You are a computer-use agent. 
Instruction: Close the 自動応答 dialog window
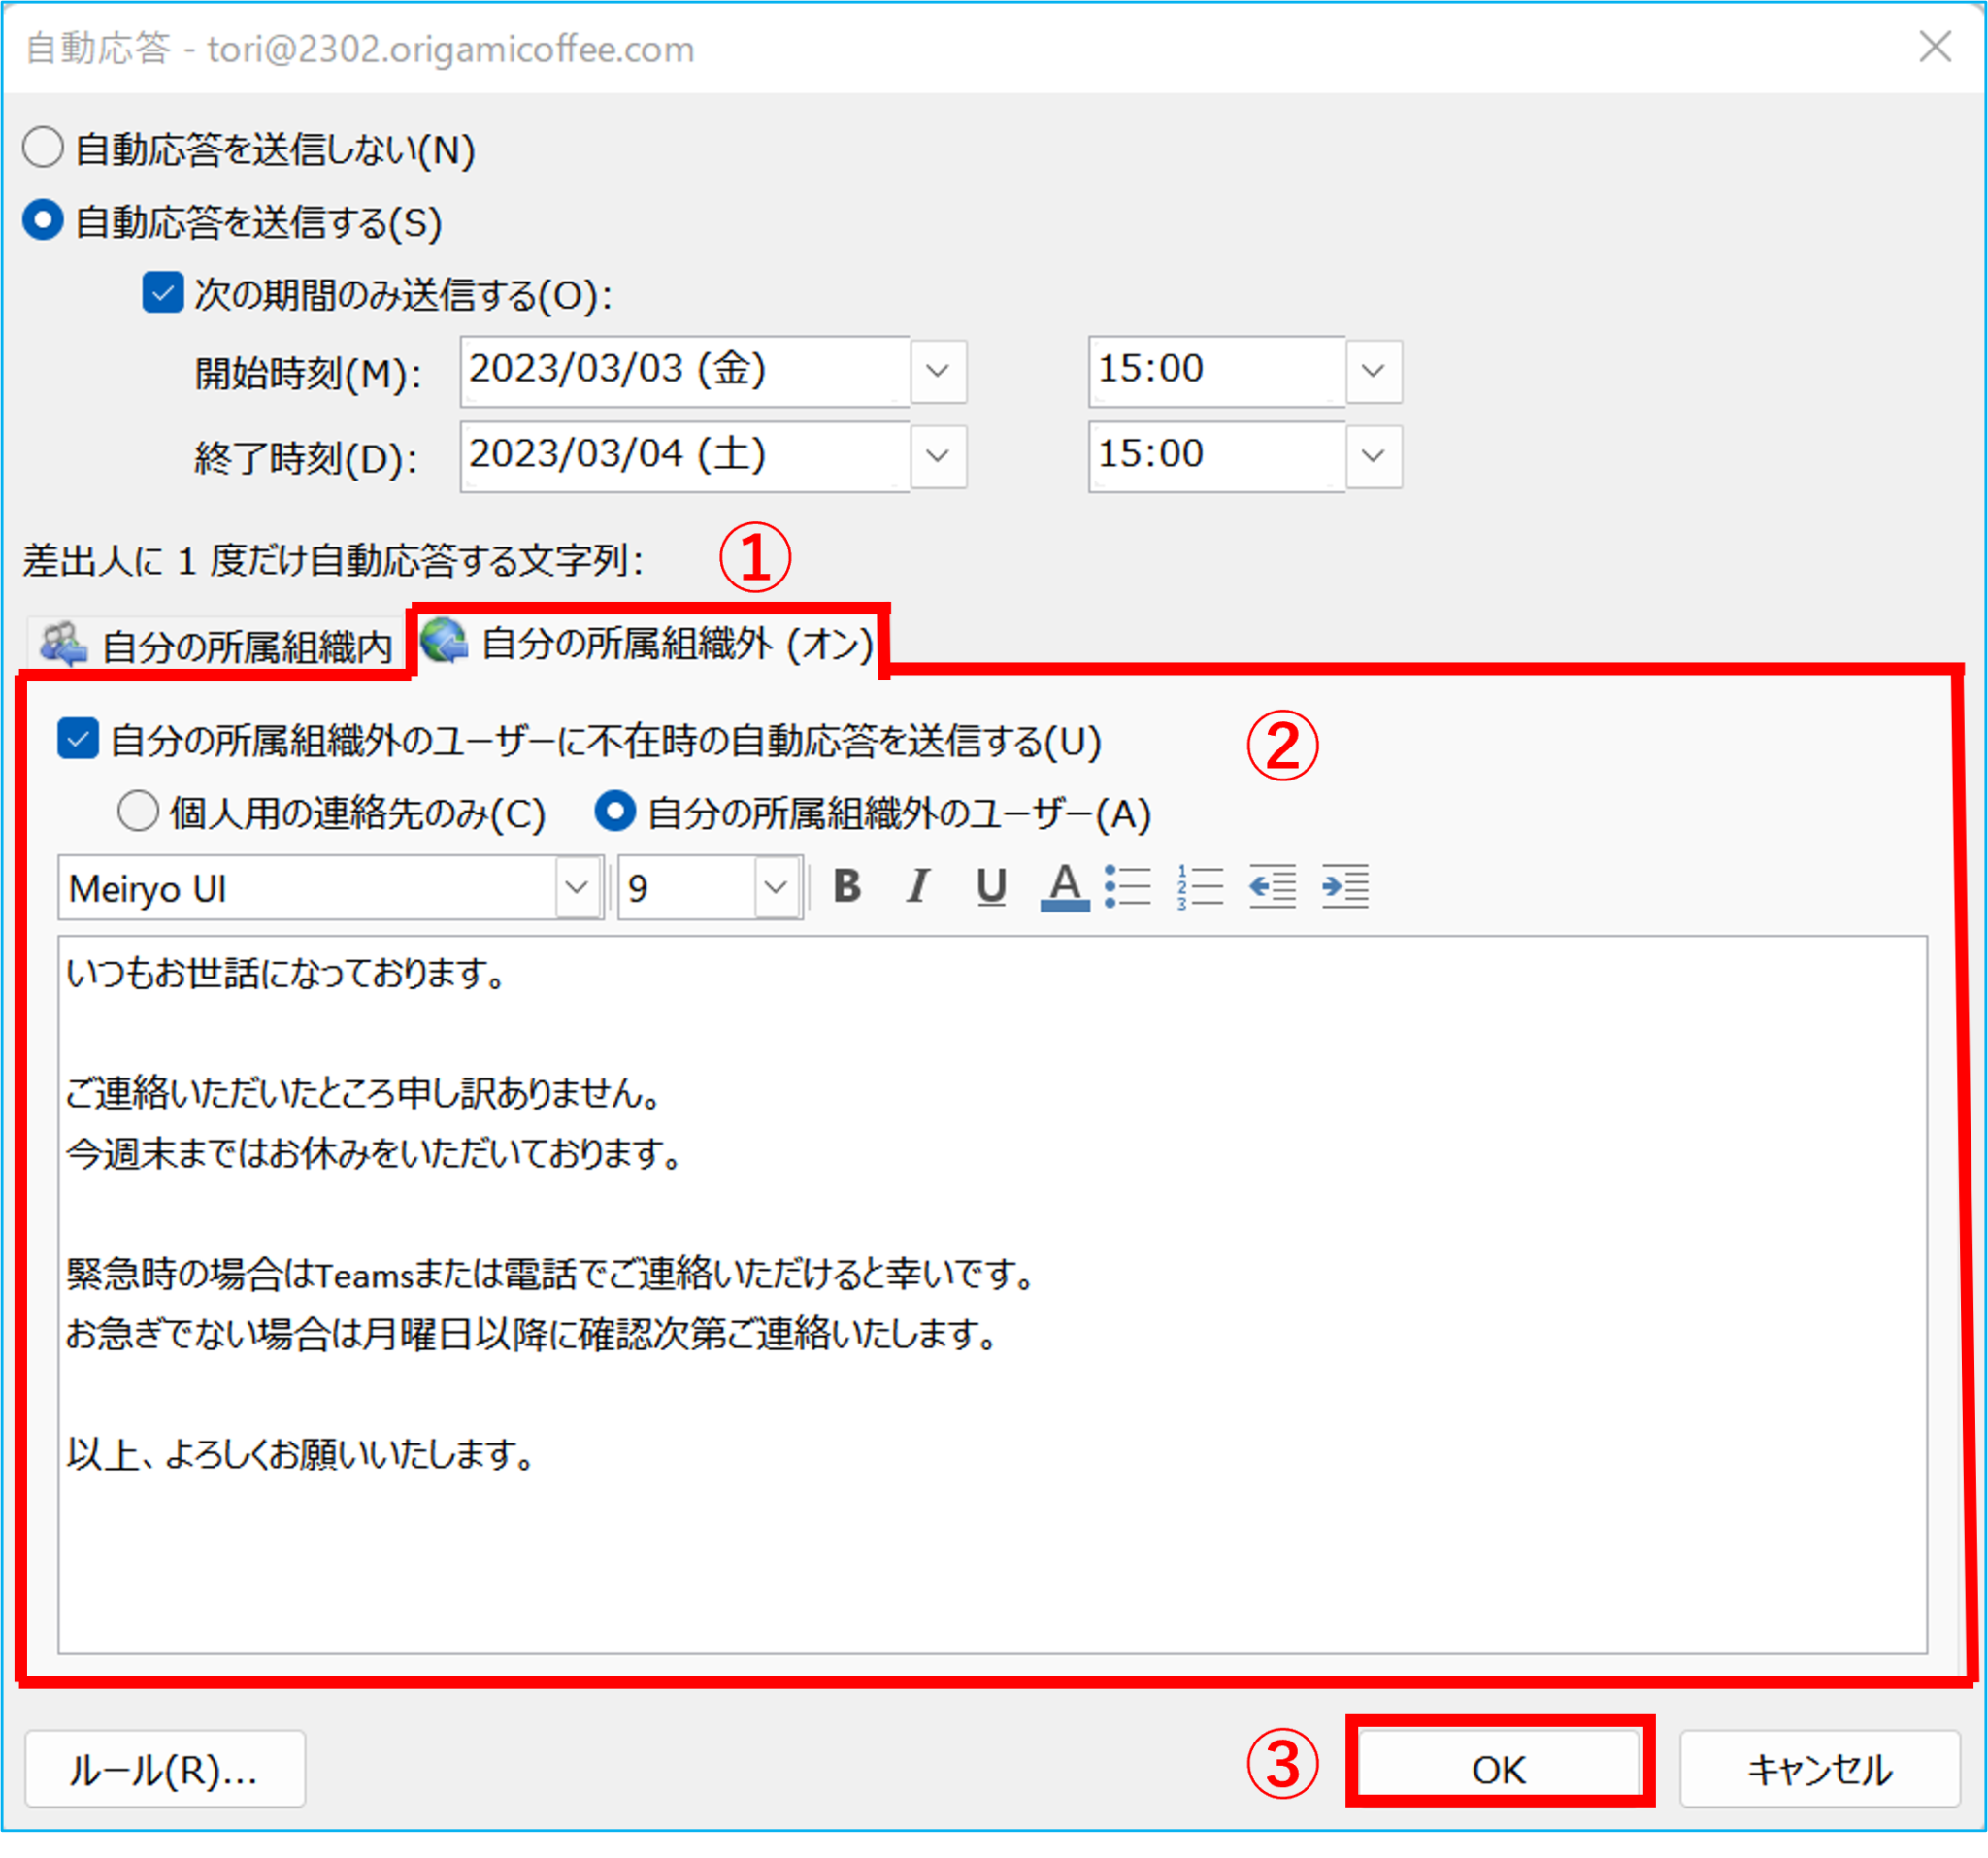[x=1935, y=46]
